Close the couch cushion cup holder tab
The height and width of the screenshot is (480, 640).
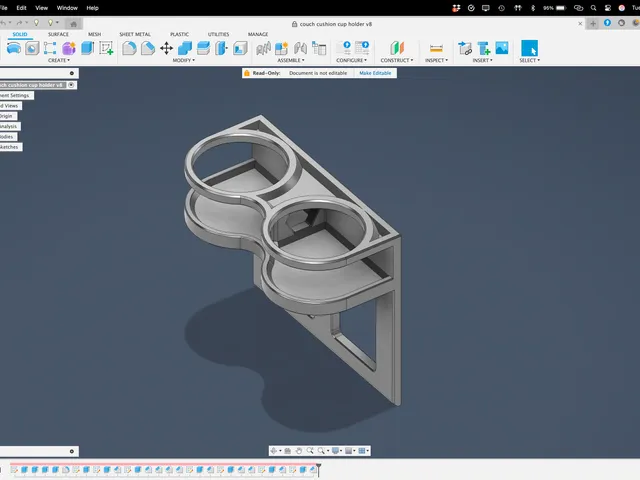pos(580,24)
